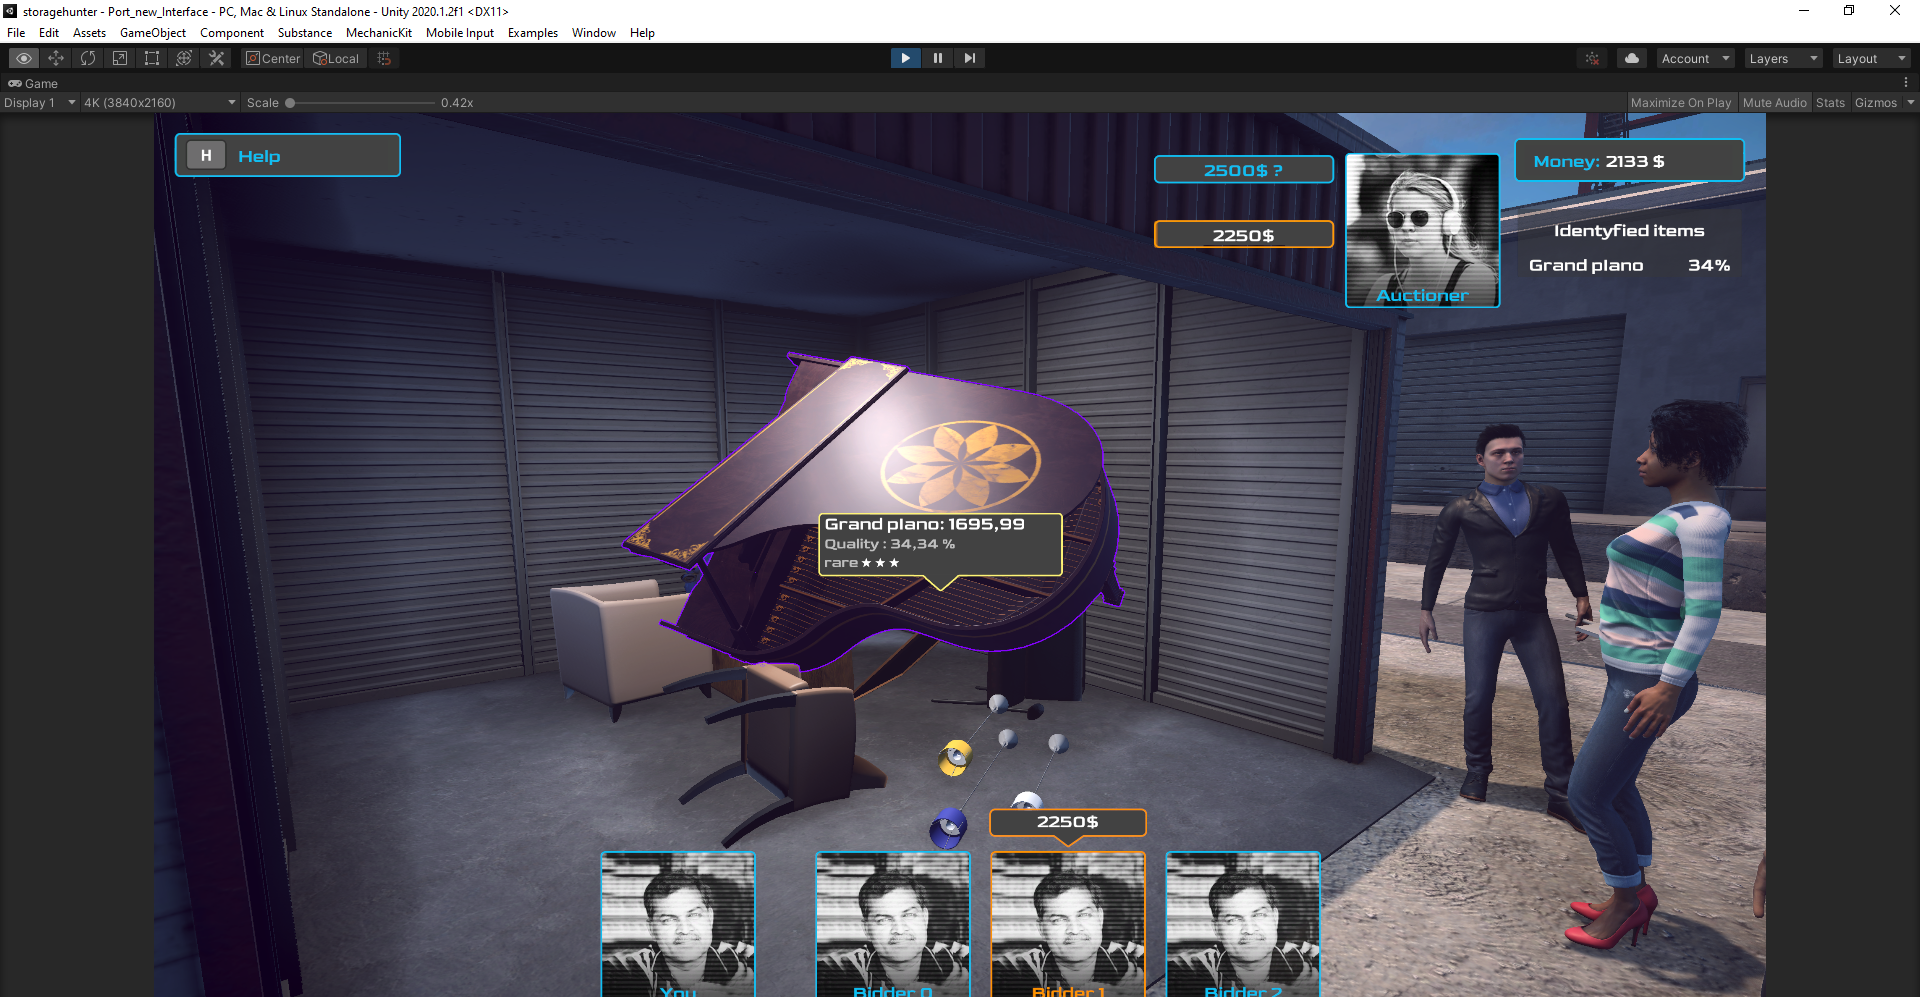Switch to the Game tab
Screen dimensions: 1920x997
[x=33, y=83]
